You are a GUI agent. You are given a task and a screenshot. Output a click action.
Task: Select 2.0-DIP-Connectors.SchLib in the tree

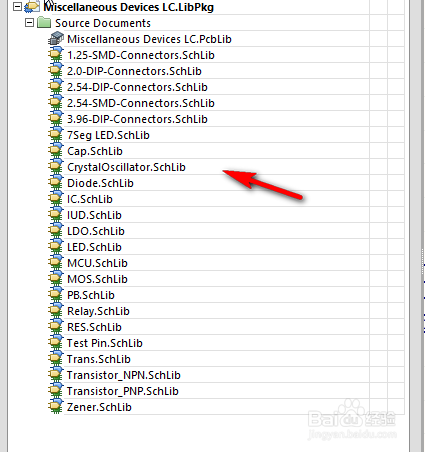(x=134, y=71)
